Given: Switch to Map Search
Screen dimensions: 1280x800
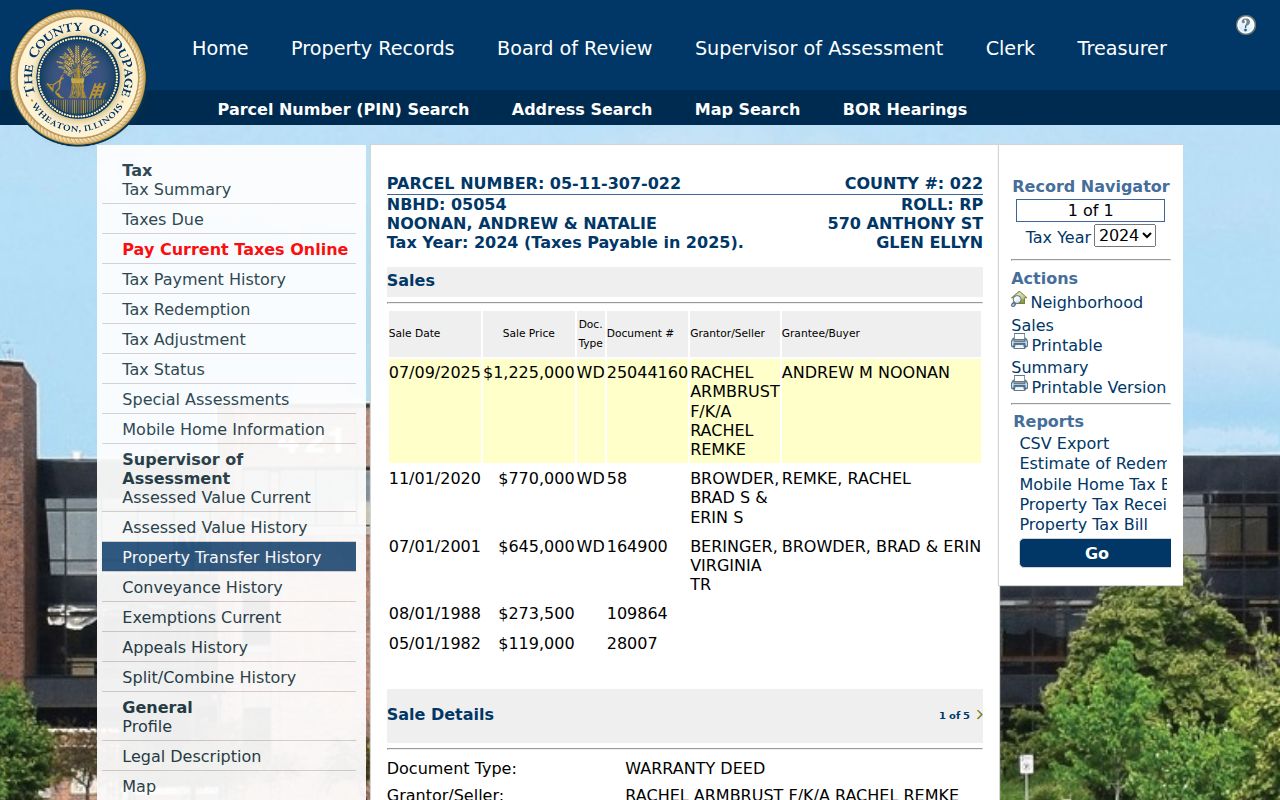Looking at the screenshot, I should [747, 109].
